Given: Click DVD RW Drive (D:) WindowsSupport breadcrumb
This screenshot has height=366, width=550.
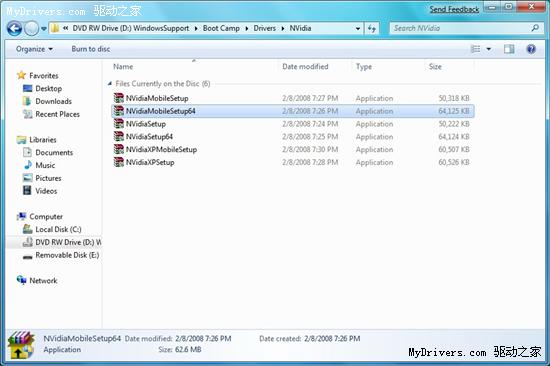Looking at the screenshot, I should 130,28.
